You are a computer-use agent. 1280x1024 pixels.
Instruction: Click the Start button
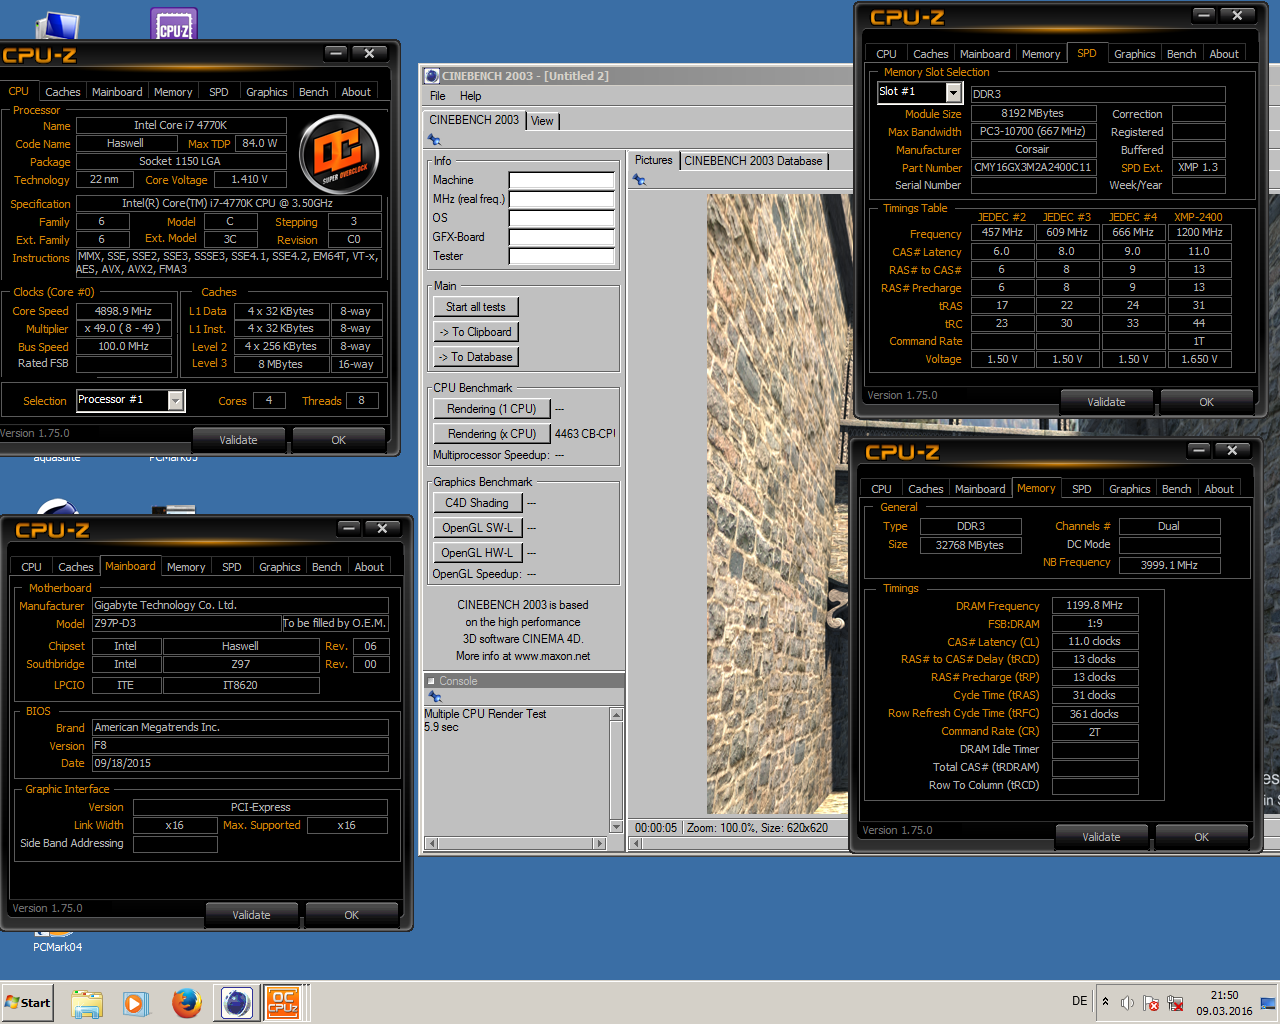tap(27, 1003)
